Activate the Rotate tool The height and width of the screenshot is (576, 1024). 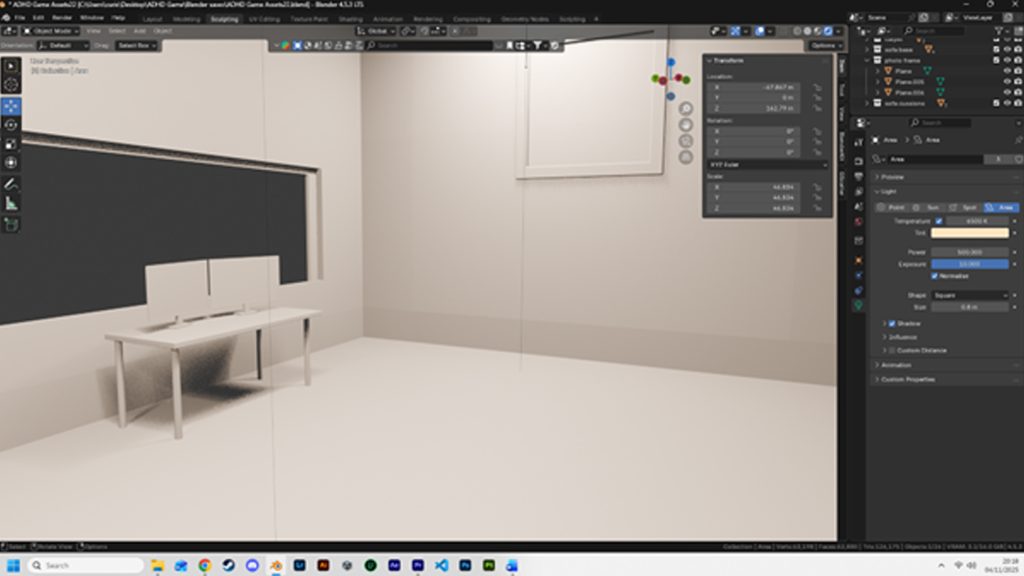point(11,125)
